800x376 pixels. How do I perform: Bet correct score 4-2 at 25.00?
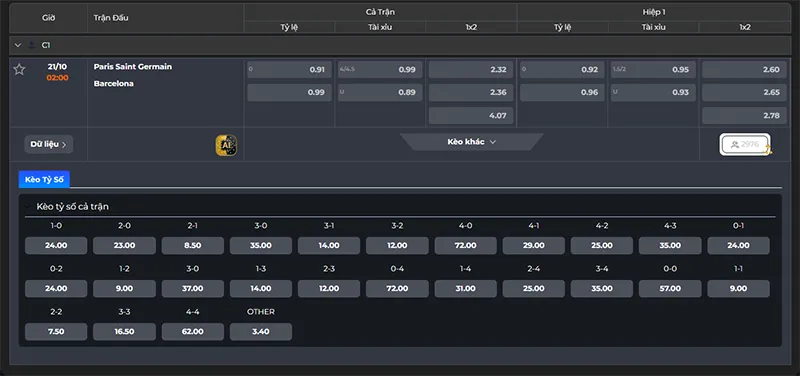click(602, 245)
